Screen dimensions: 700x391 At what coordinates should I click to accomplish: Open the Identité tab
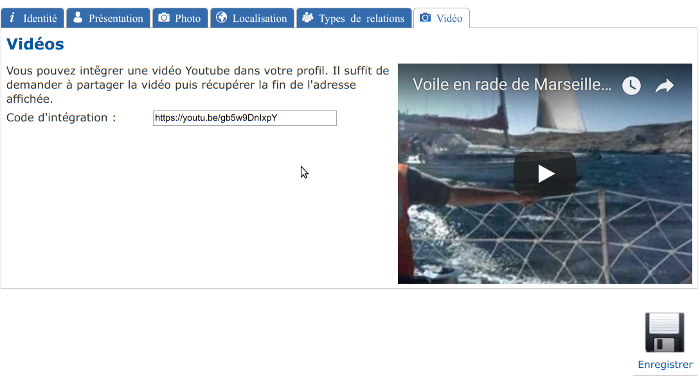tap(33, 18)
